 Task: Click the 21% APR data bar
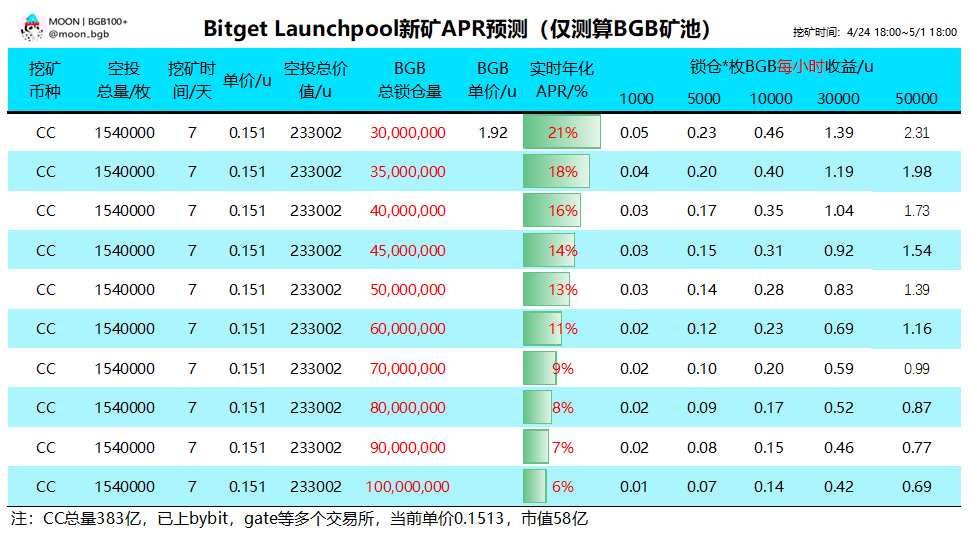pos(562,132)
